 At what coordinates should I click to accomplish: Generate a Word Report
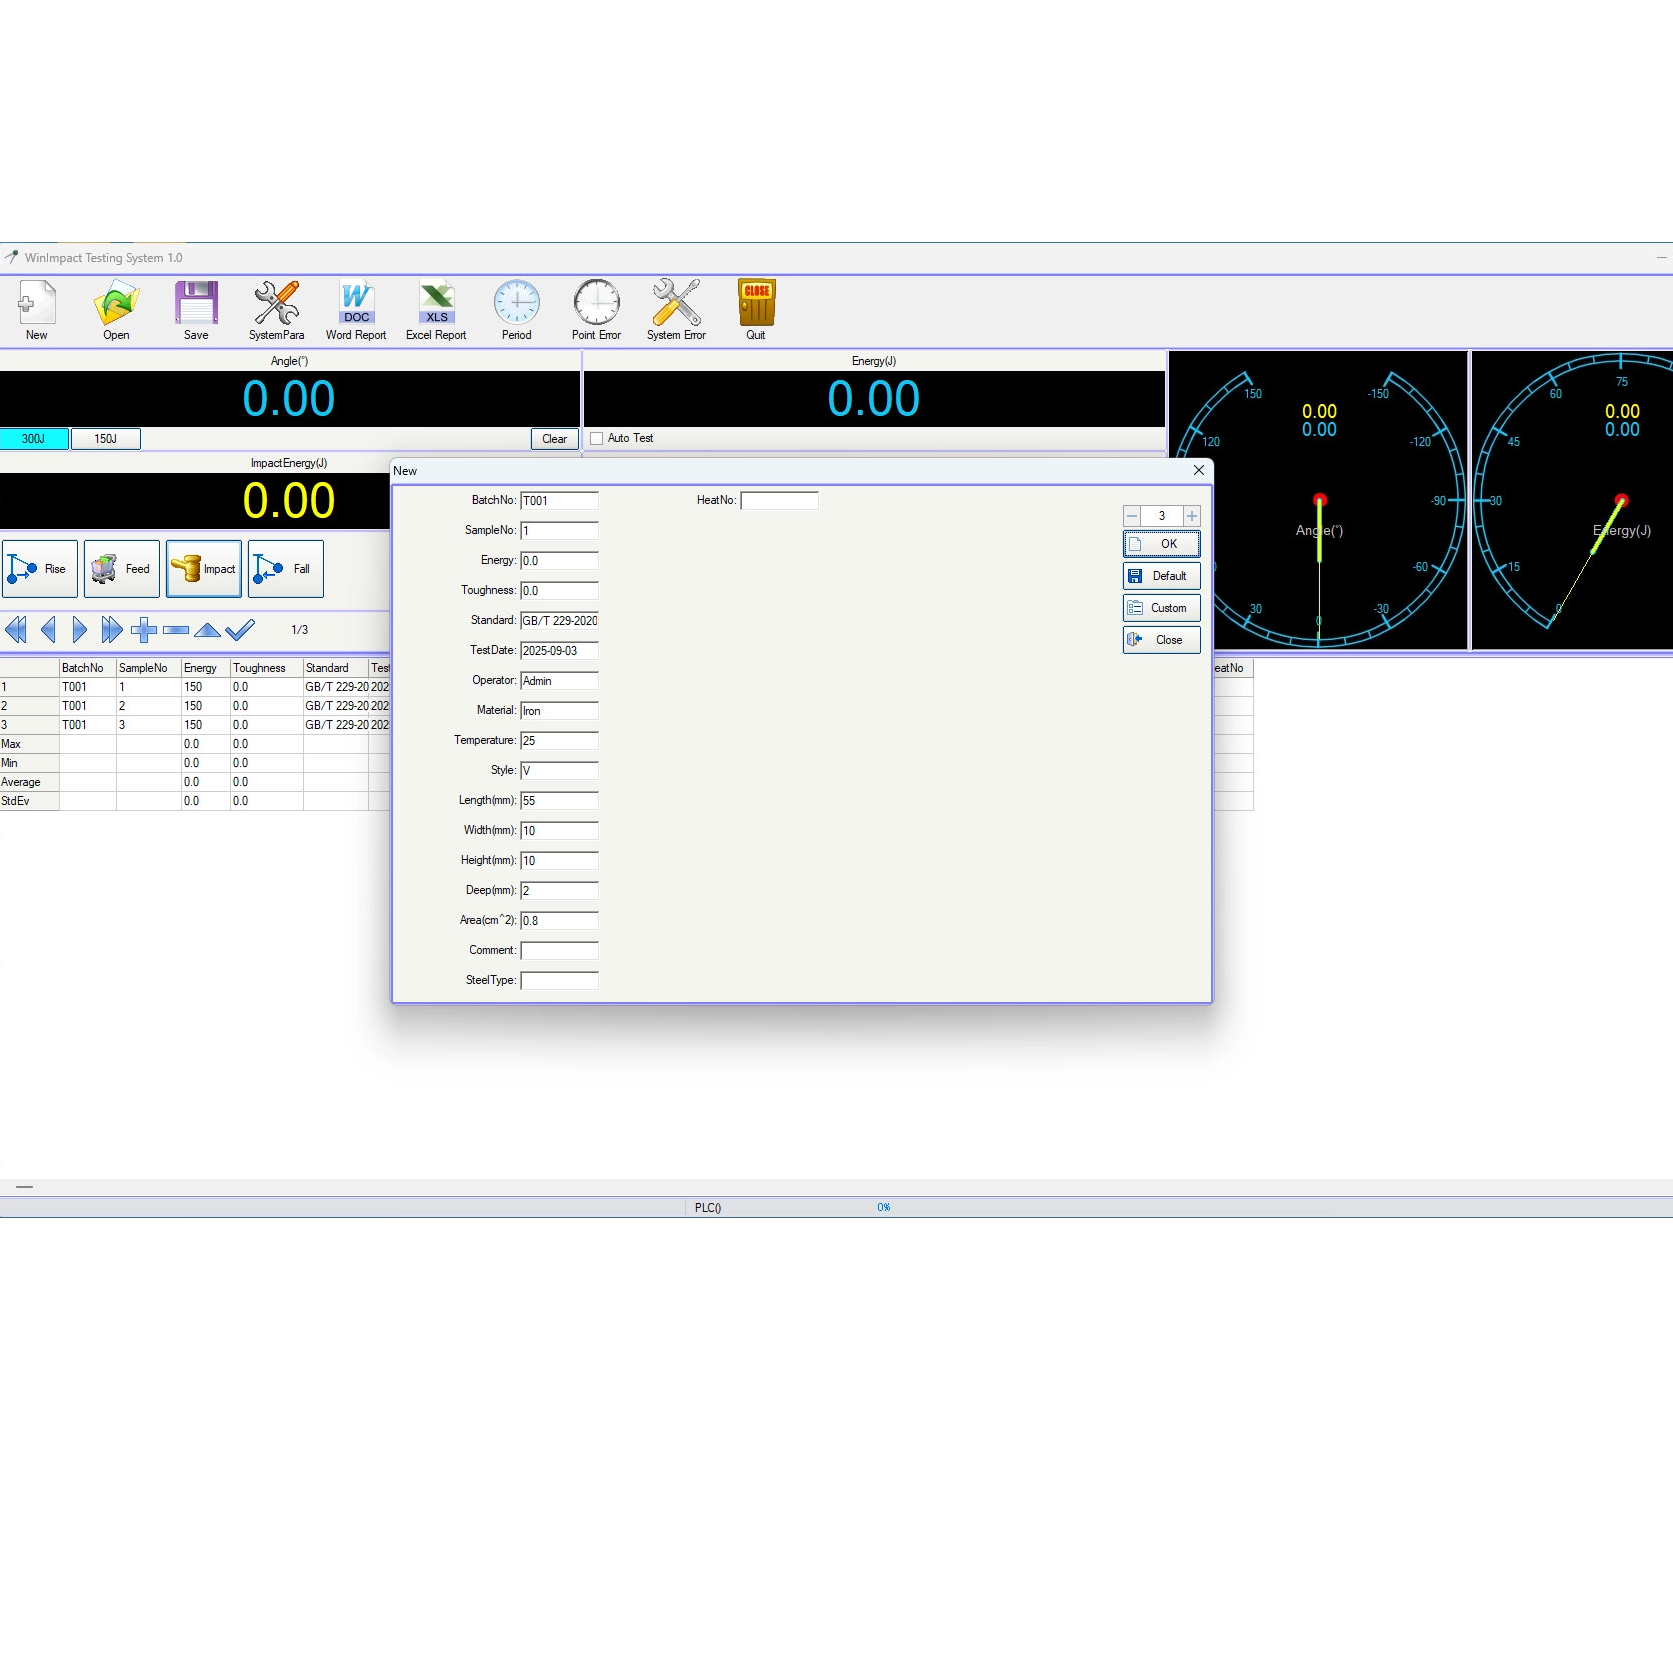[x=356, y=310]
